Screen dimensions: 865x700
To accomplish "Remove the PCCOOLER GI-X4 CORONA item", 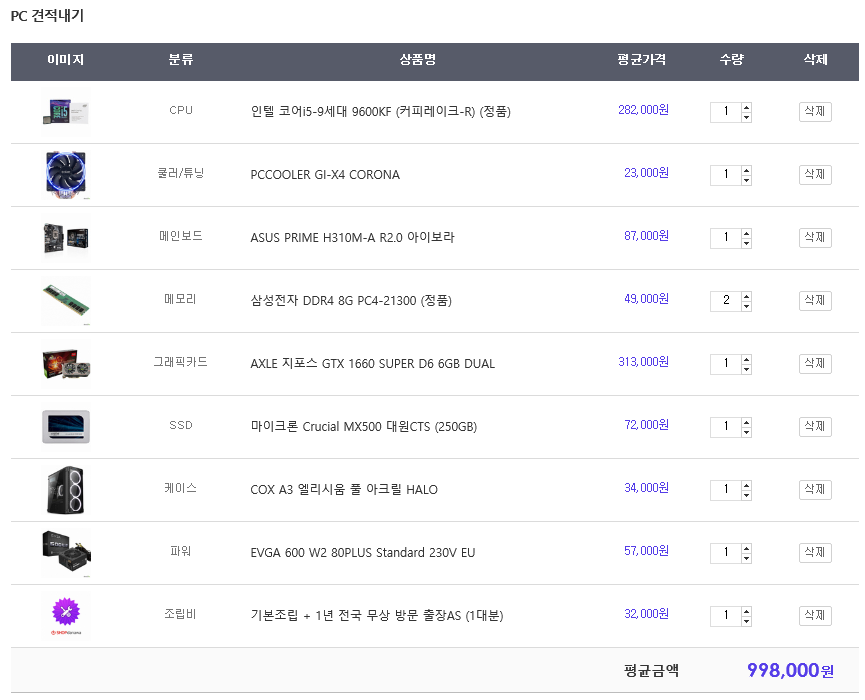I will [x=815, y=174].
